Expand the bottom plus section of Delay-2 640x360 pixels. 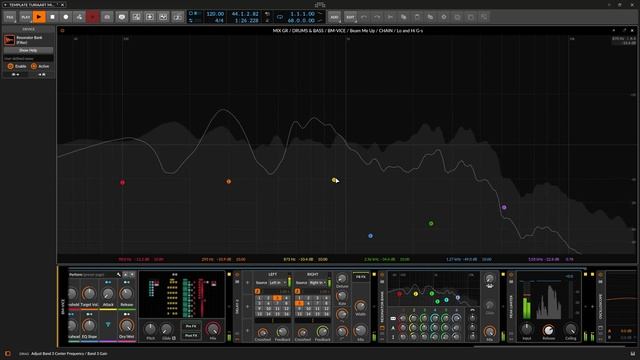tap(247, 331)
